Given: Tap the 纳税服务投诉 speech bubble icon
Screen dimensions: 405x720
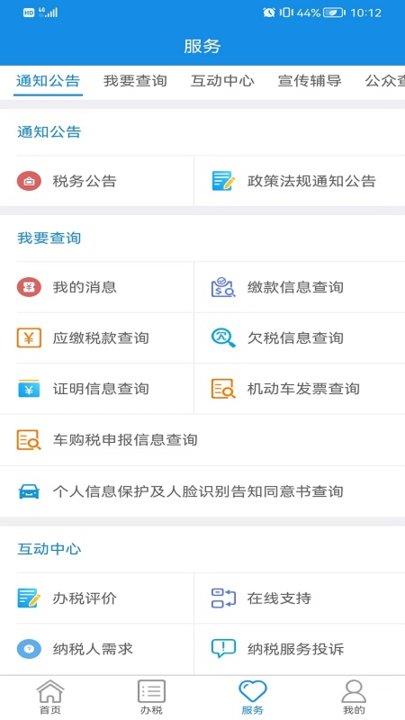Looking at the screenshot, I should click(x=224, y=649).
